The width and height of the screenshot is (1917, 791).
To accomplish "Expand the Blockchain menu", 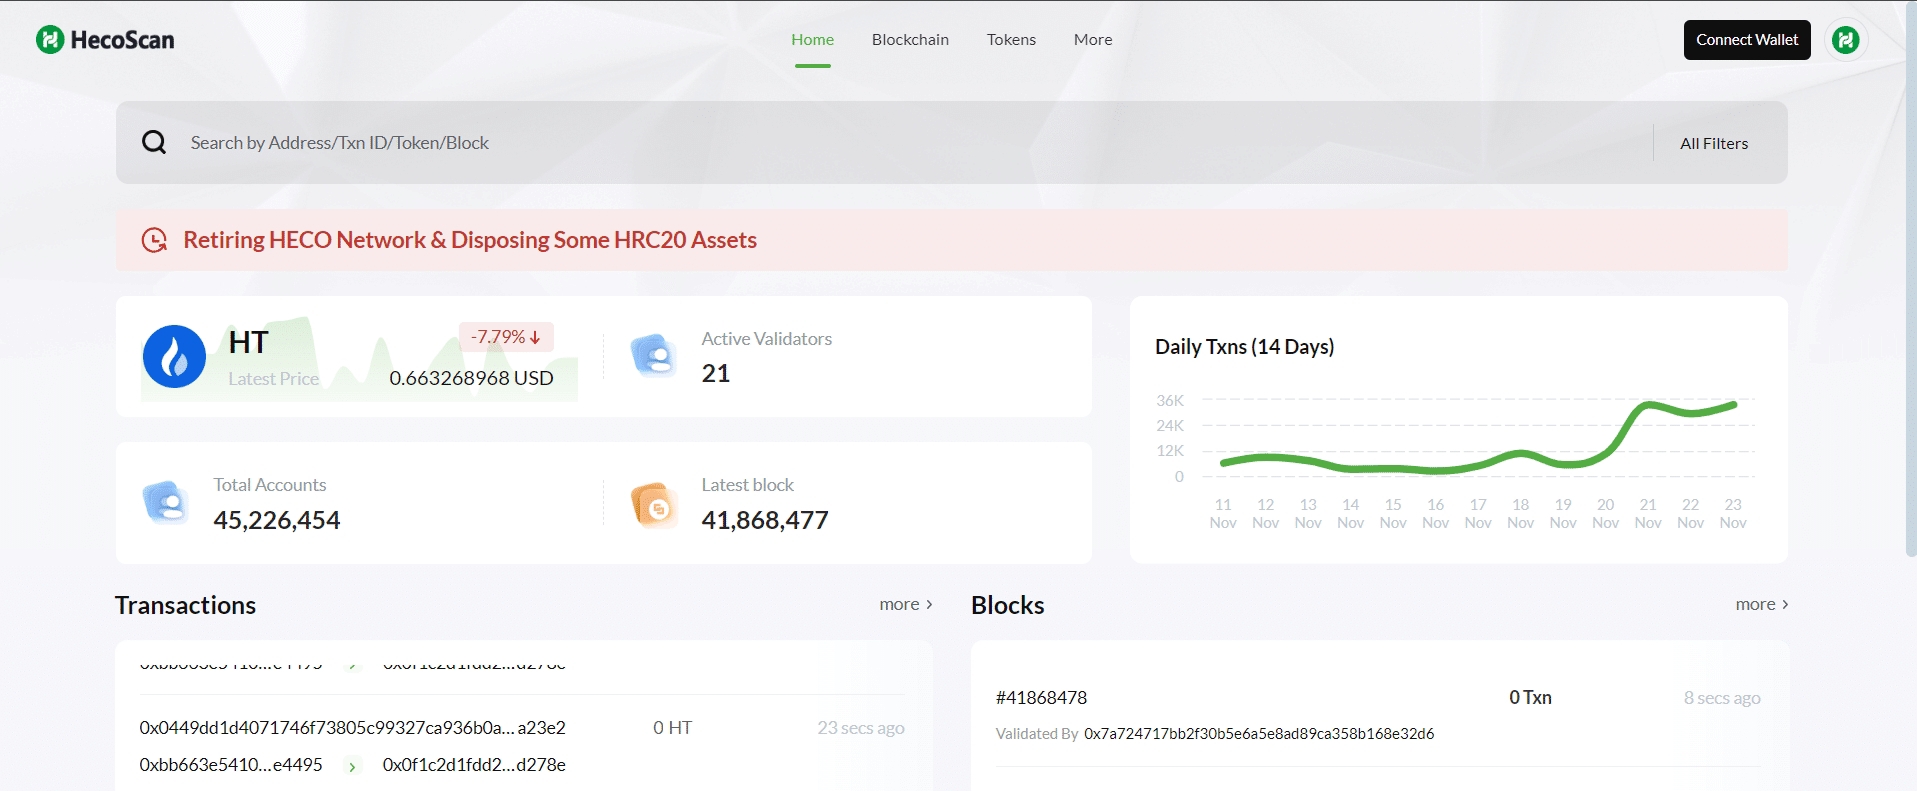I will point(910,40).
